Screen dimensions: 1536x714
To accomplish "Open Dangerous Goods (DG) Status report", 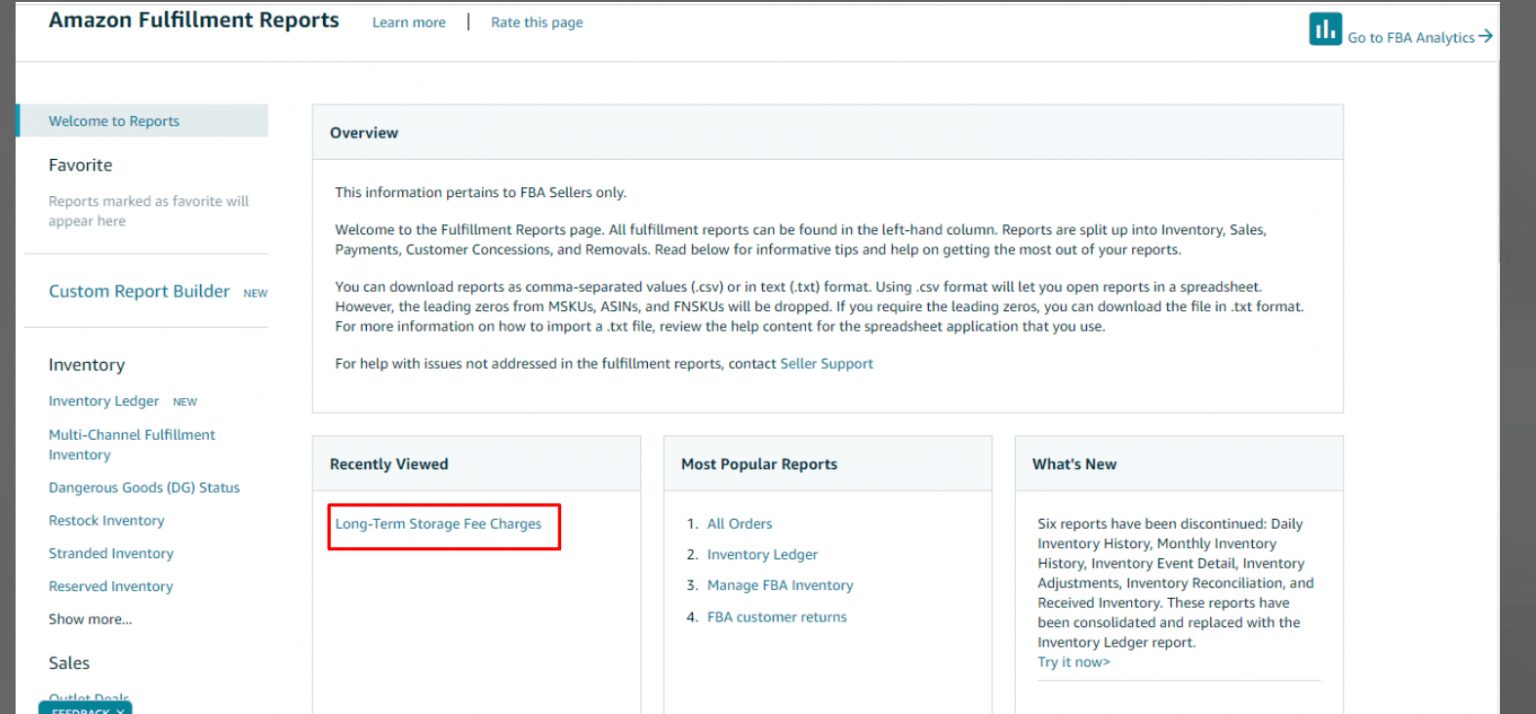I will (x=144, y=488).
